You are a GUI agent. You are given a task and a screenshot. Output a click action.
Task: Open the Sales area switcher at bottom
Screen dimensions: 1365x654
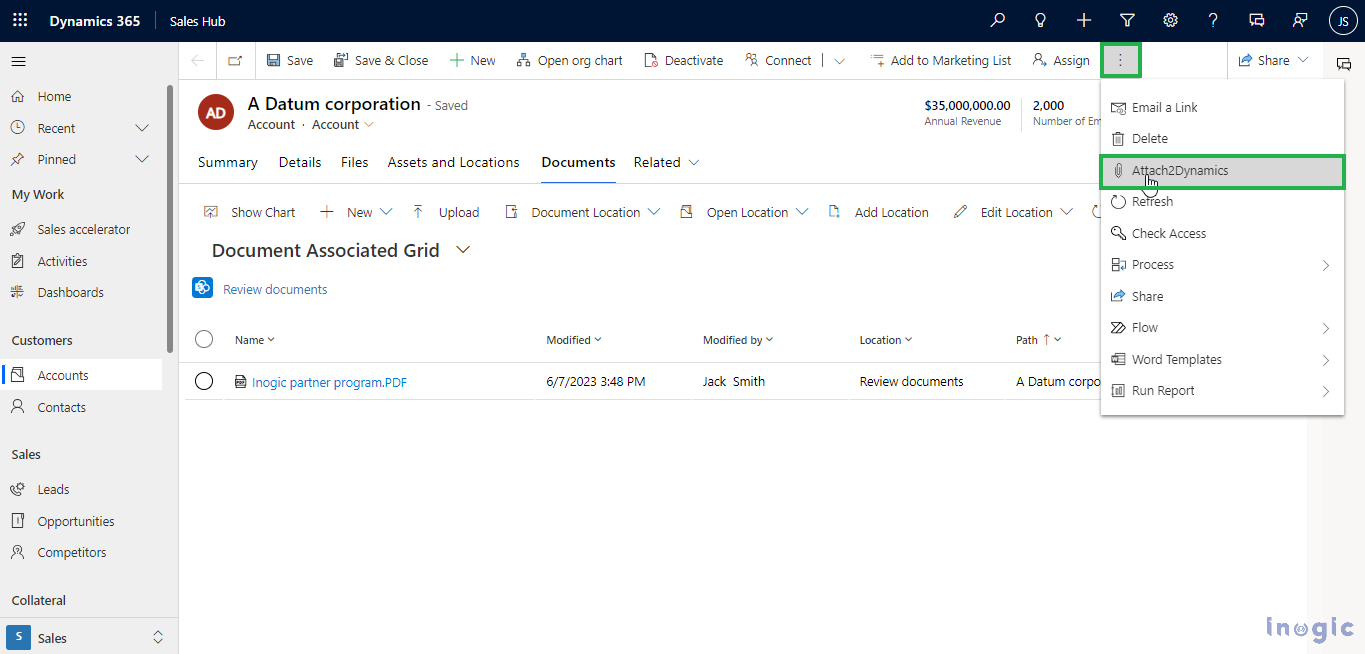[85, 637]
